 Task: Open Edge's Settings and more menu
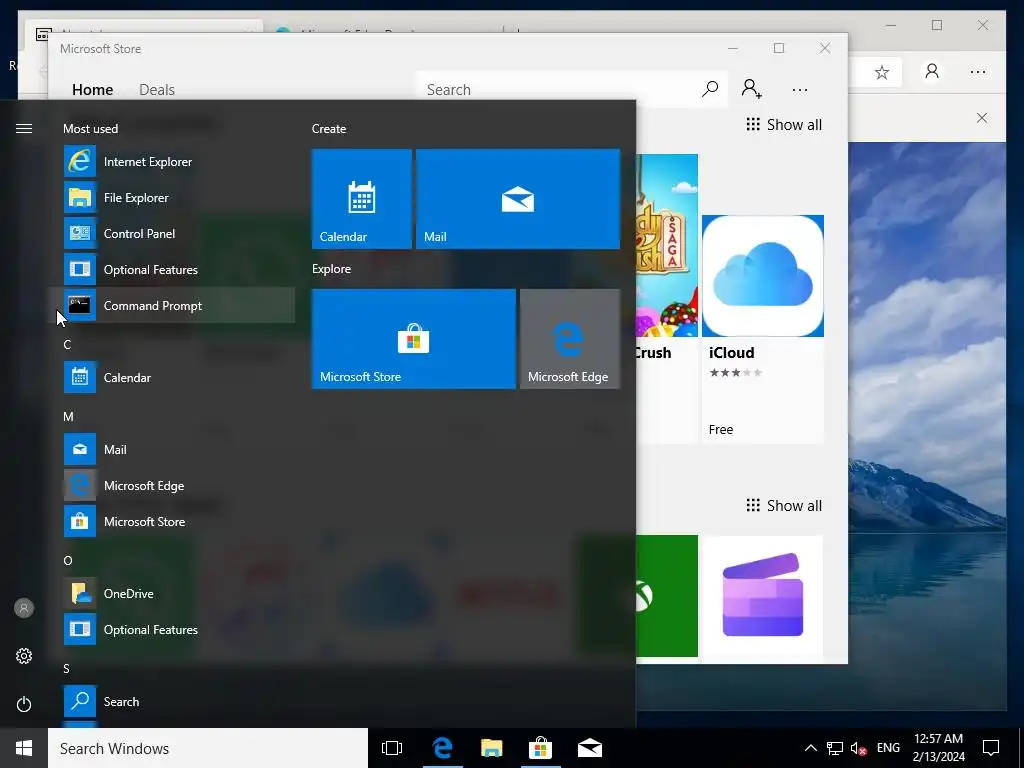[x=978, y=72]
